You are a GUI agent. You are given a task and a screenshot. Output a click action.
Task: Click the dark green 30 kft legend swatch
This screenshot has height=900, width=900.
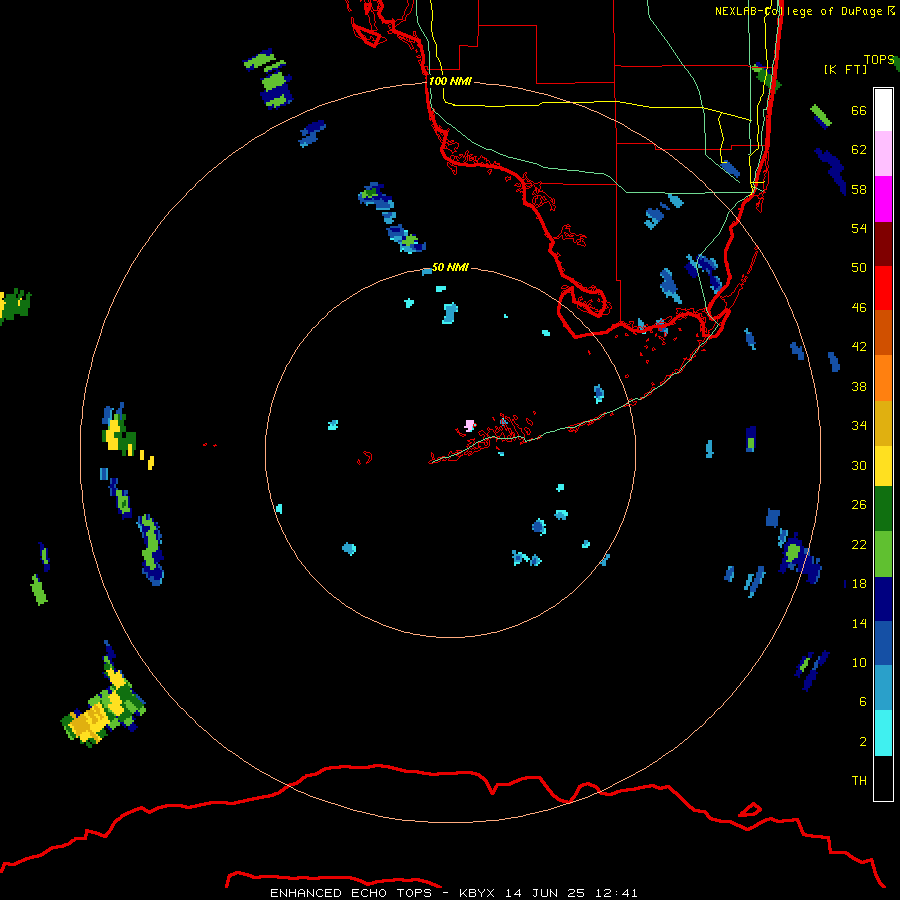[883, 509]
